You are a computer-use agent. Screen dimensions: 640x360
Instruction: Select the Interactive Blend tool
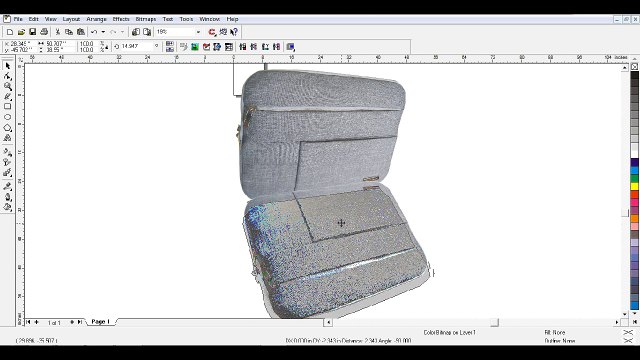click(8, 152)
